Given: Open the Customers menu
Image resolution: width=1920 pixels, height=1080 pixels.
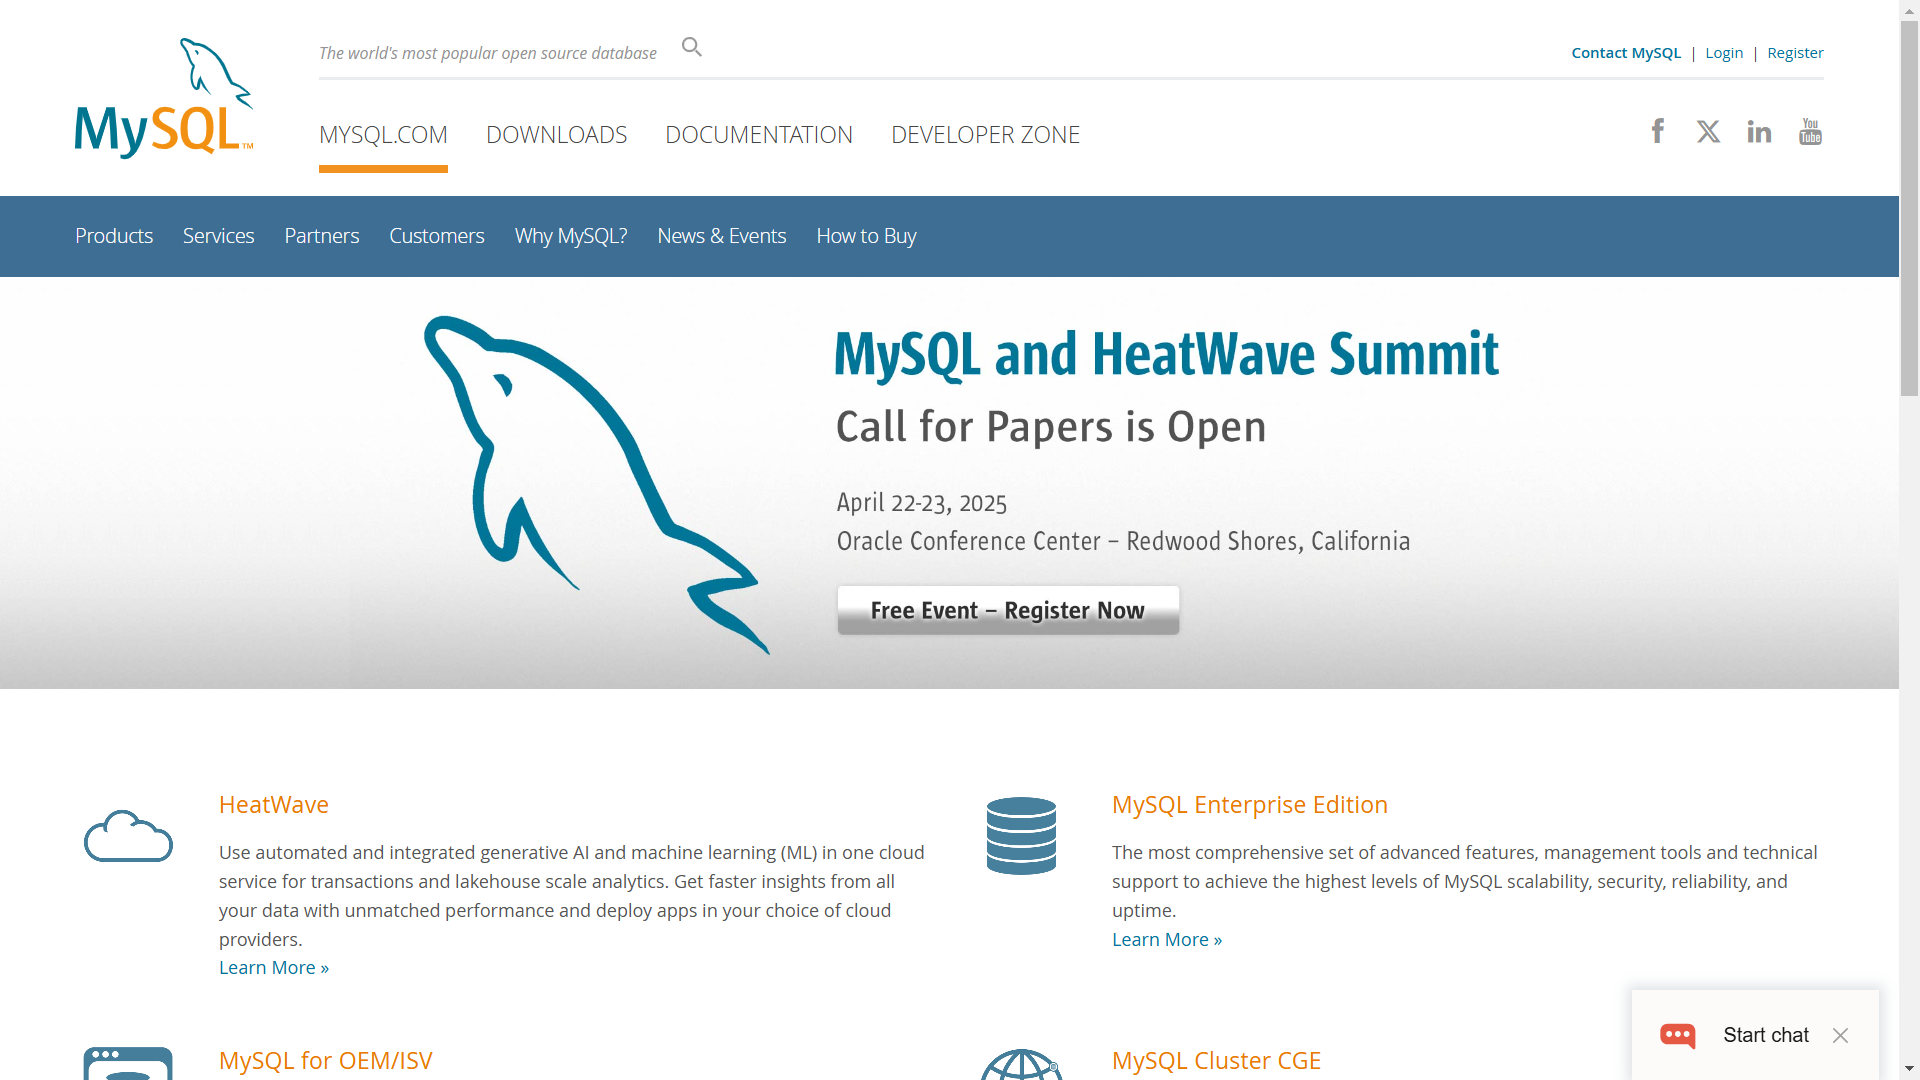Looking at the screenshot, I should [x=437, y=236].
